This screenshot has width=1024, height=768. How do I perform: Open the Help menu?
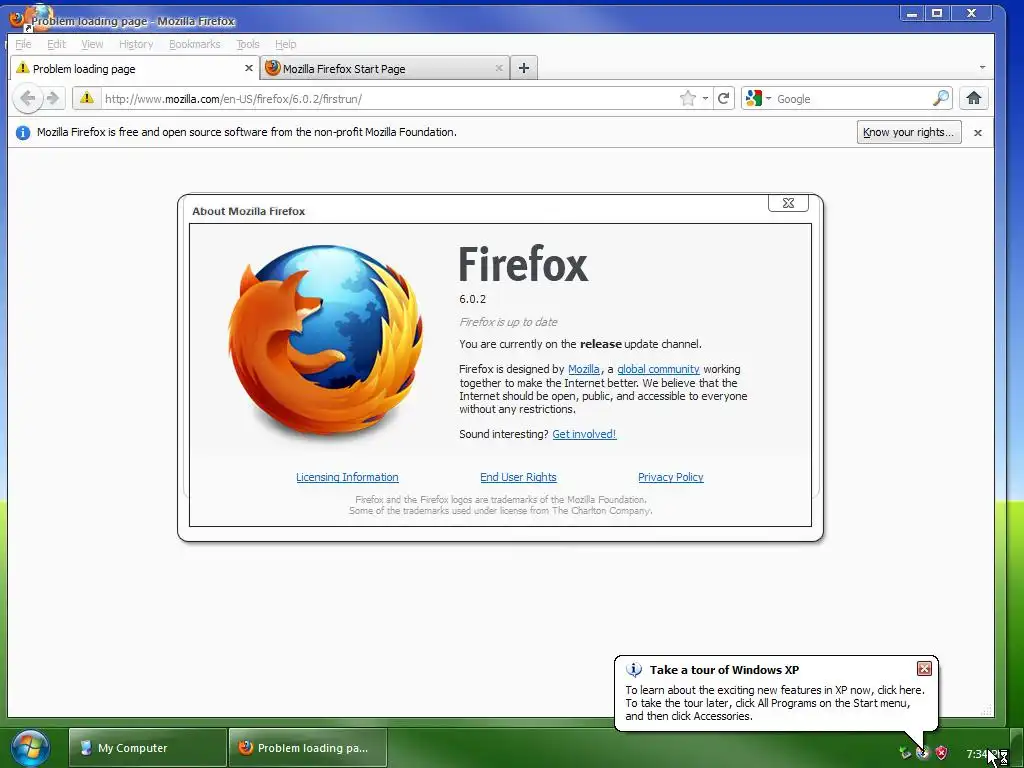click(x=285, y=44)
